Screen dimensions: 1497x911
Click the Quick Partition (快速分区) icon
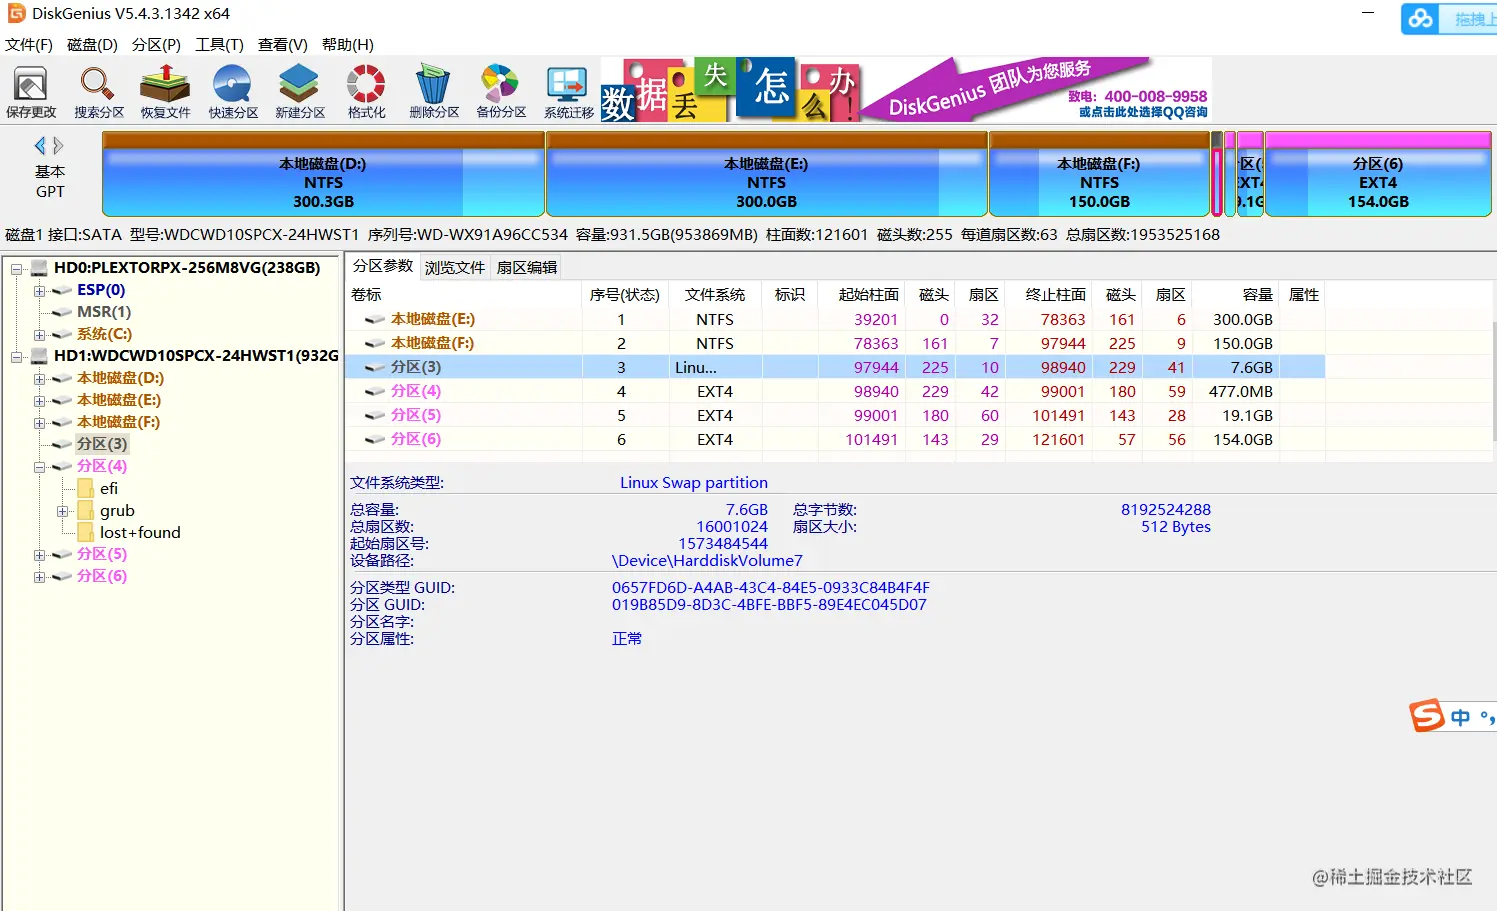(233, 91)
